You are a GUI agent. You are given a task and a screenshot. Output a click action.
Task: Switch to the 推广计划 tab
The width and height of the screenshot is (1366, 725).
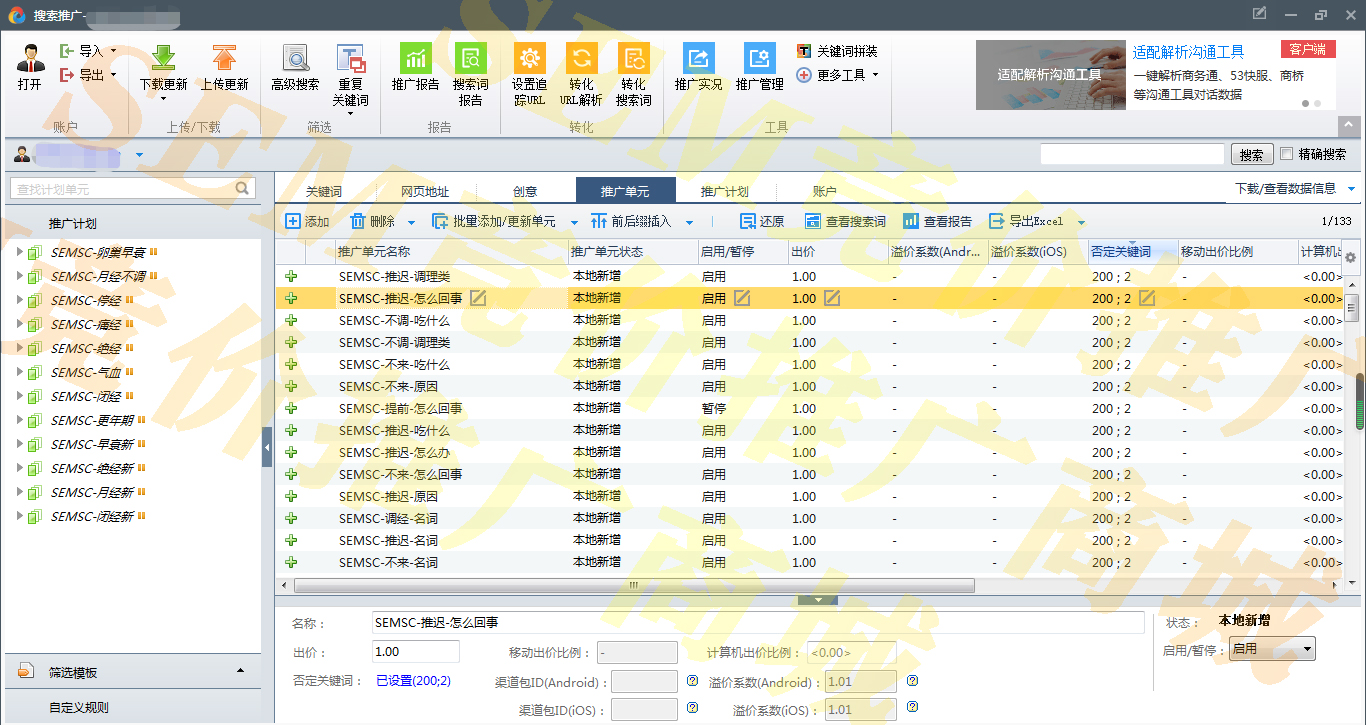(x=725, y=191)
